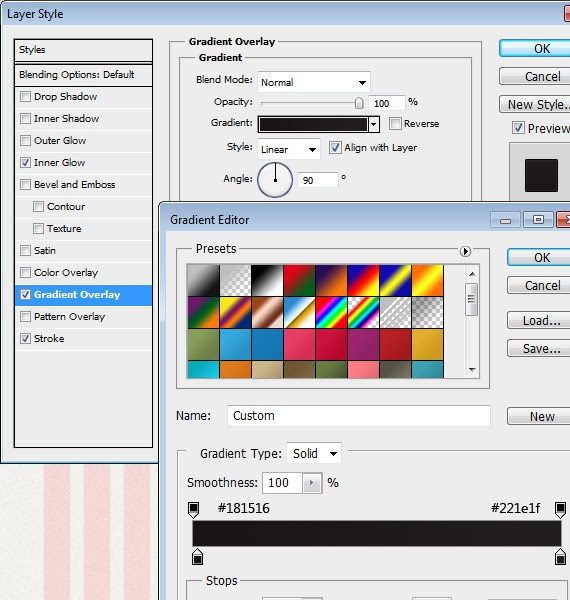The height and width of the screenshot is (600, 570).
Task: Open the Styles section in Layer Style
Action: 83,50
